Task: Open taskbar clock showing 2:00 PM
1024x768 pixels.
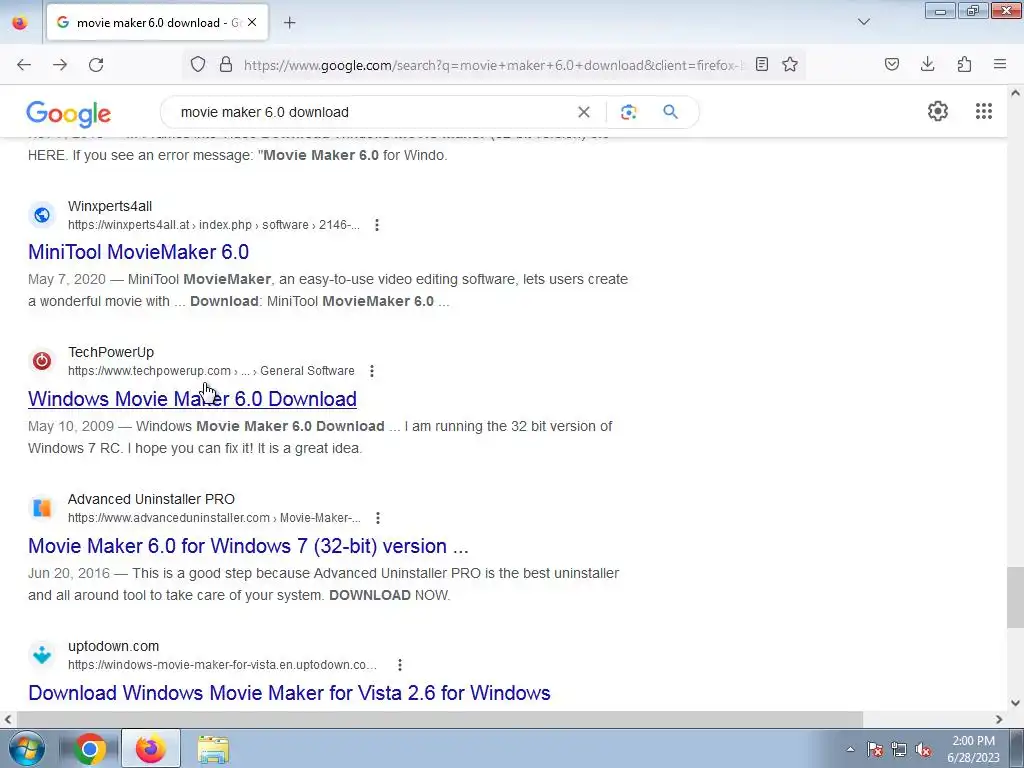Action: (x=973, y=748)
